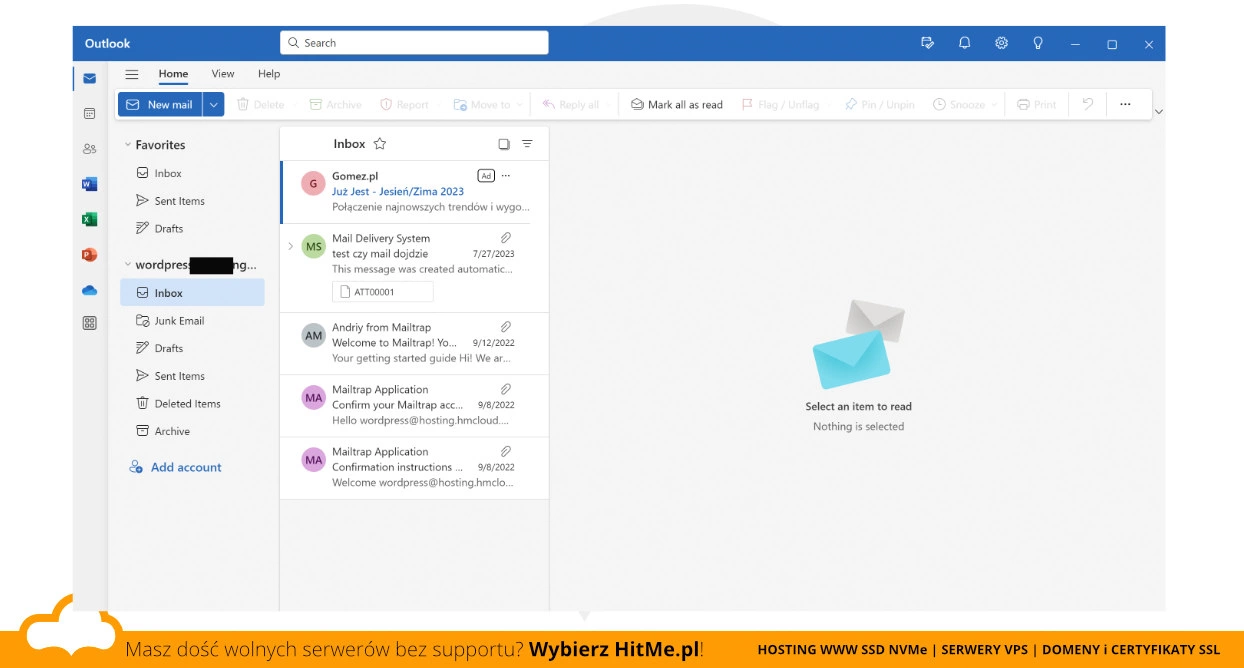Expand the Mail Delivery System conversation
The width and height of the screenshot is (1244, 668).
[291, 246]
